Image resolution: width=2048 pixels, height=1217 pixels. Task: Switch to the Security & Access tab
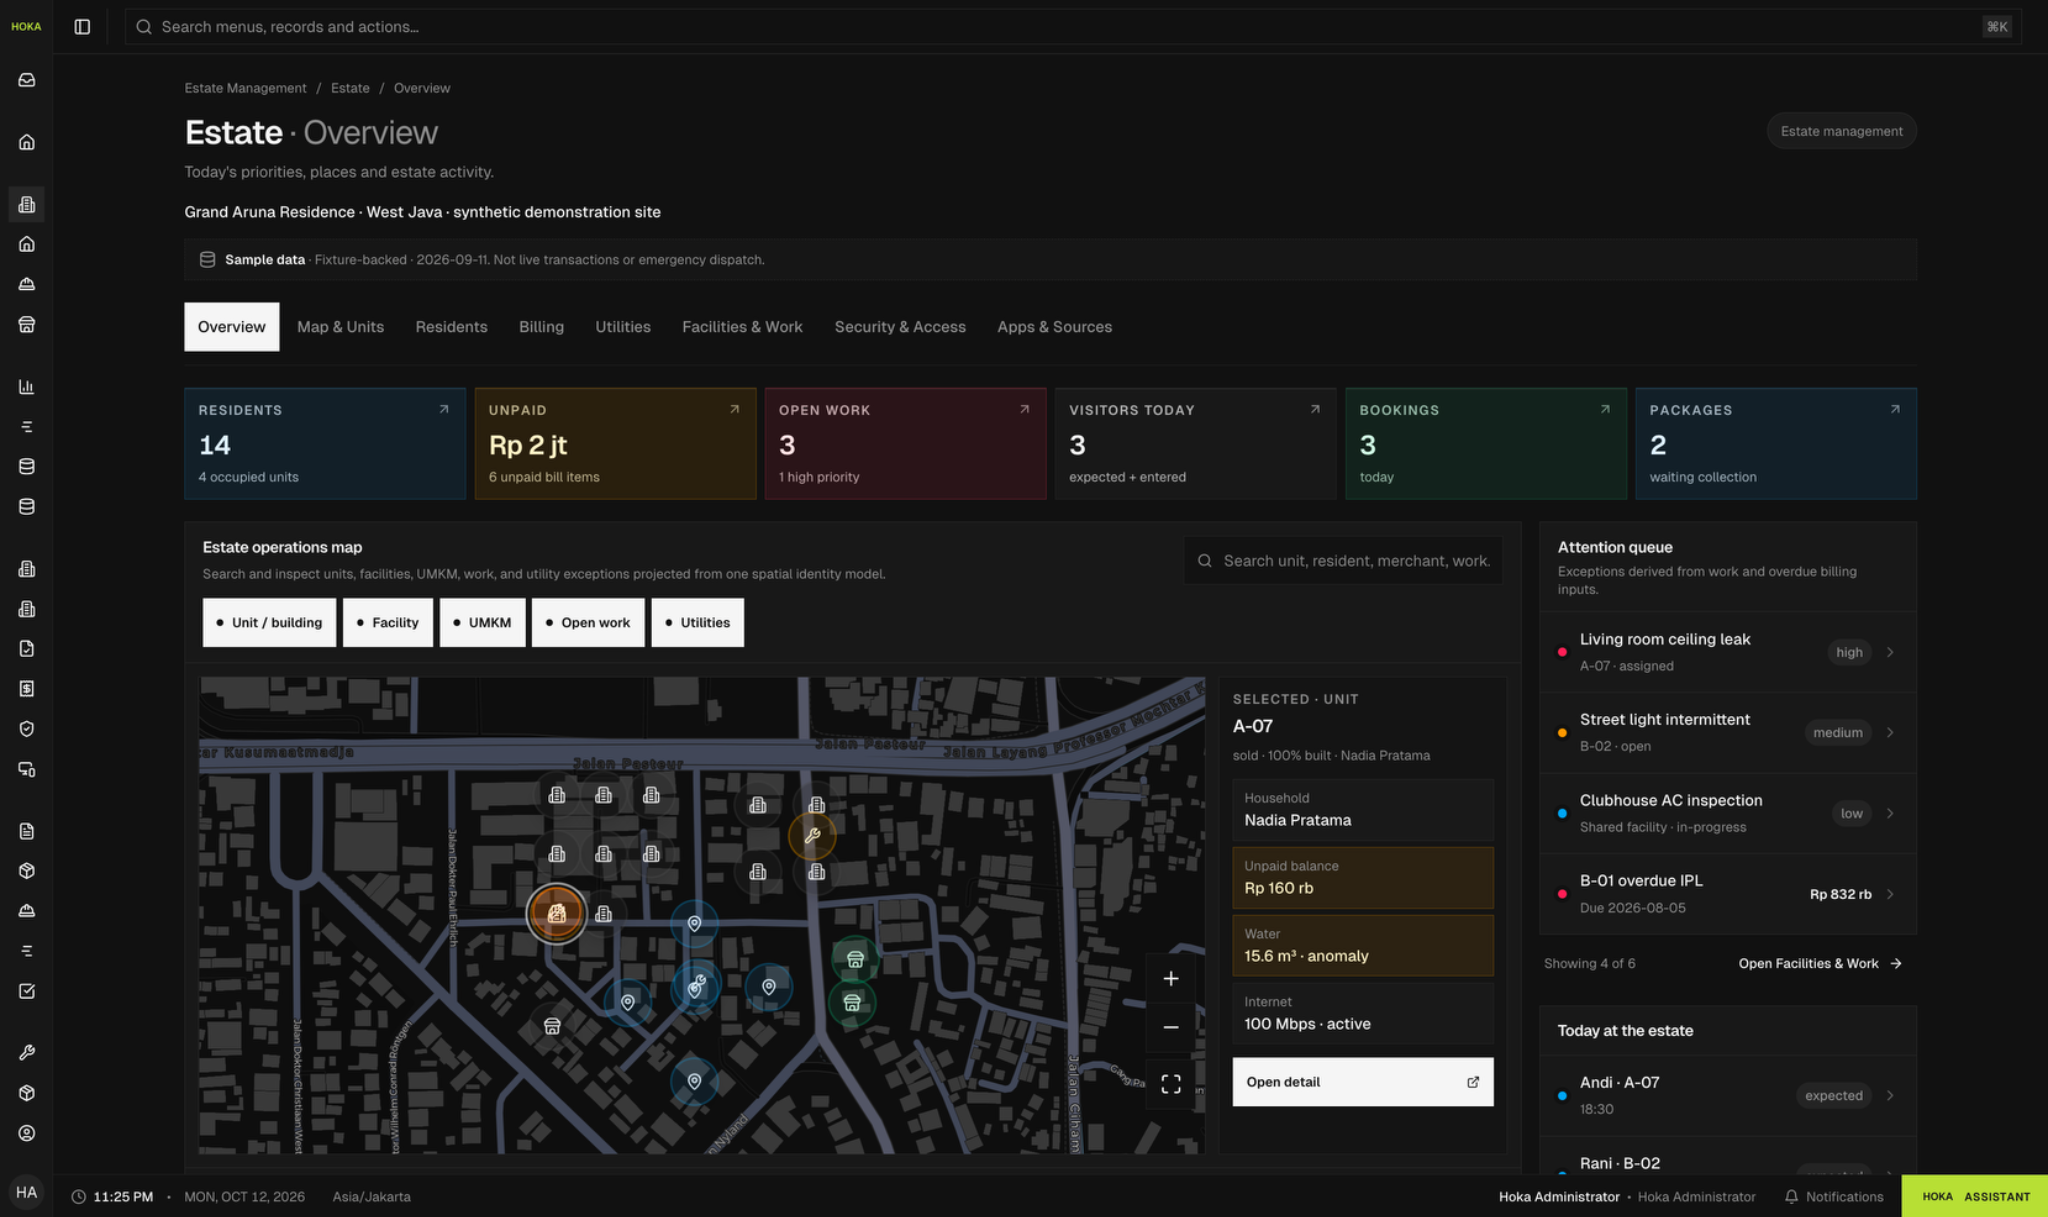click(900, 327)
